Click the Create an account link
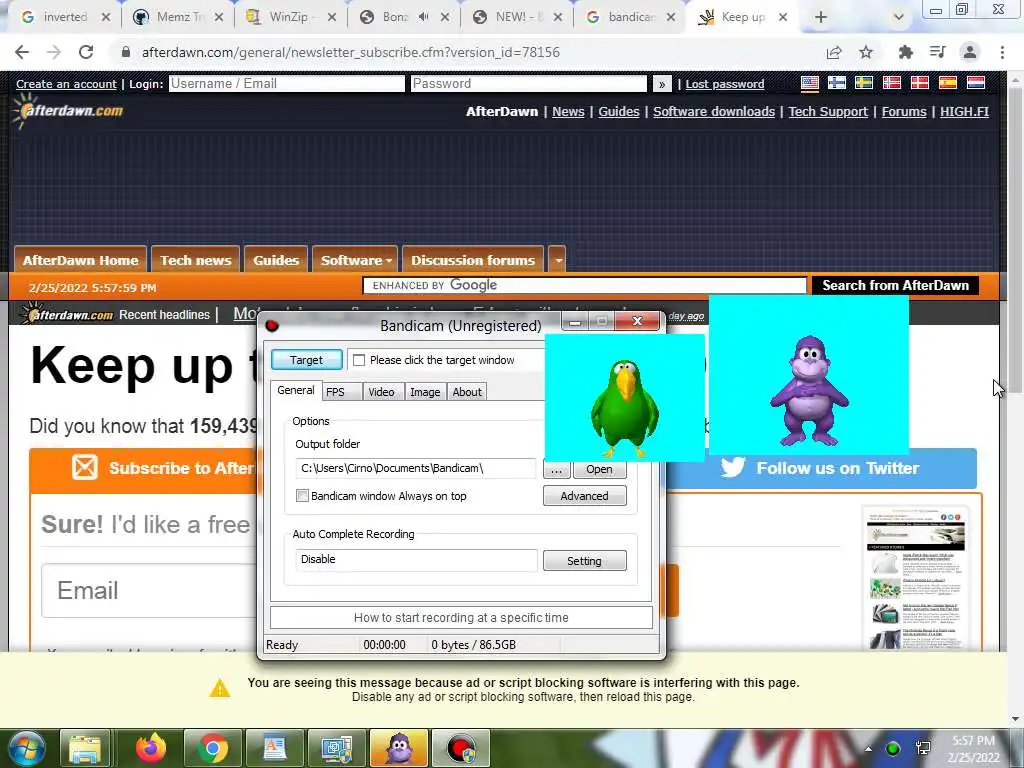The width and height of the screenshot is (1024, 768). [66, 84]
